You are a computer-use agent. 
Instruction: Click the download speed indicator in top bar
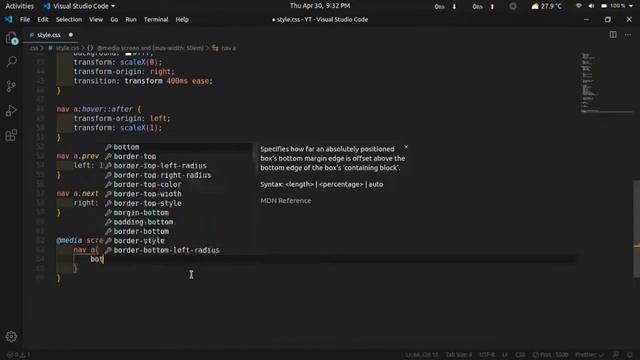click(x=445, y=6)
